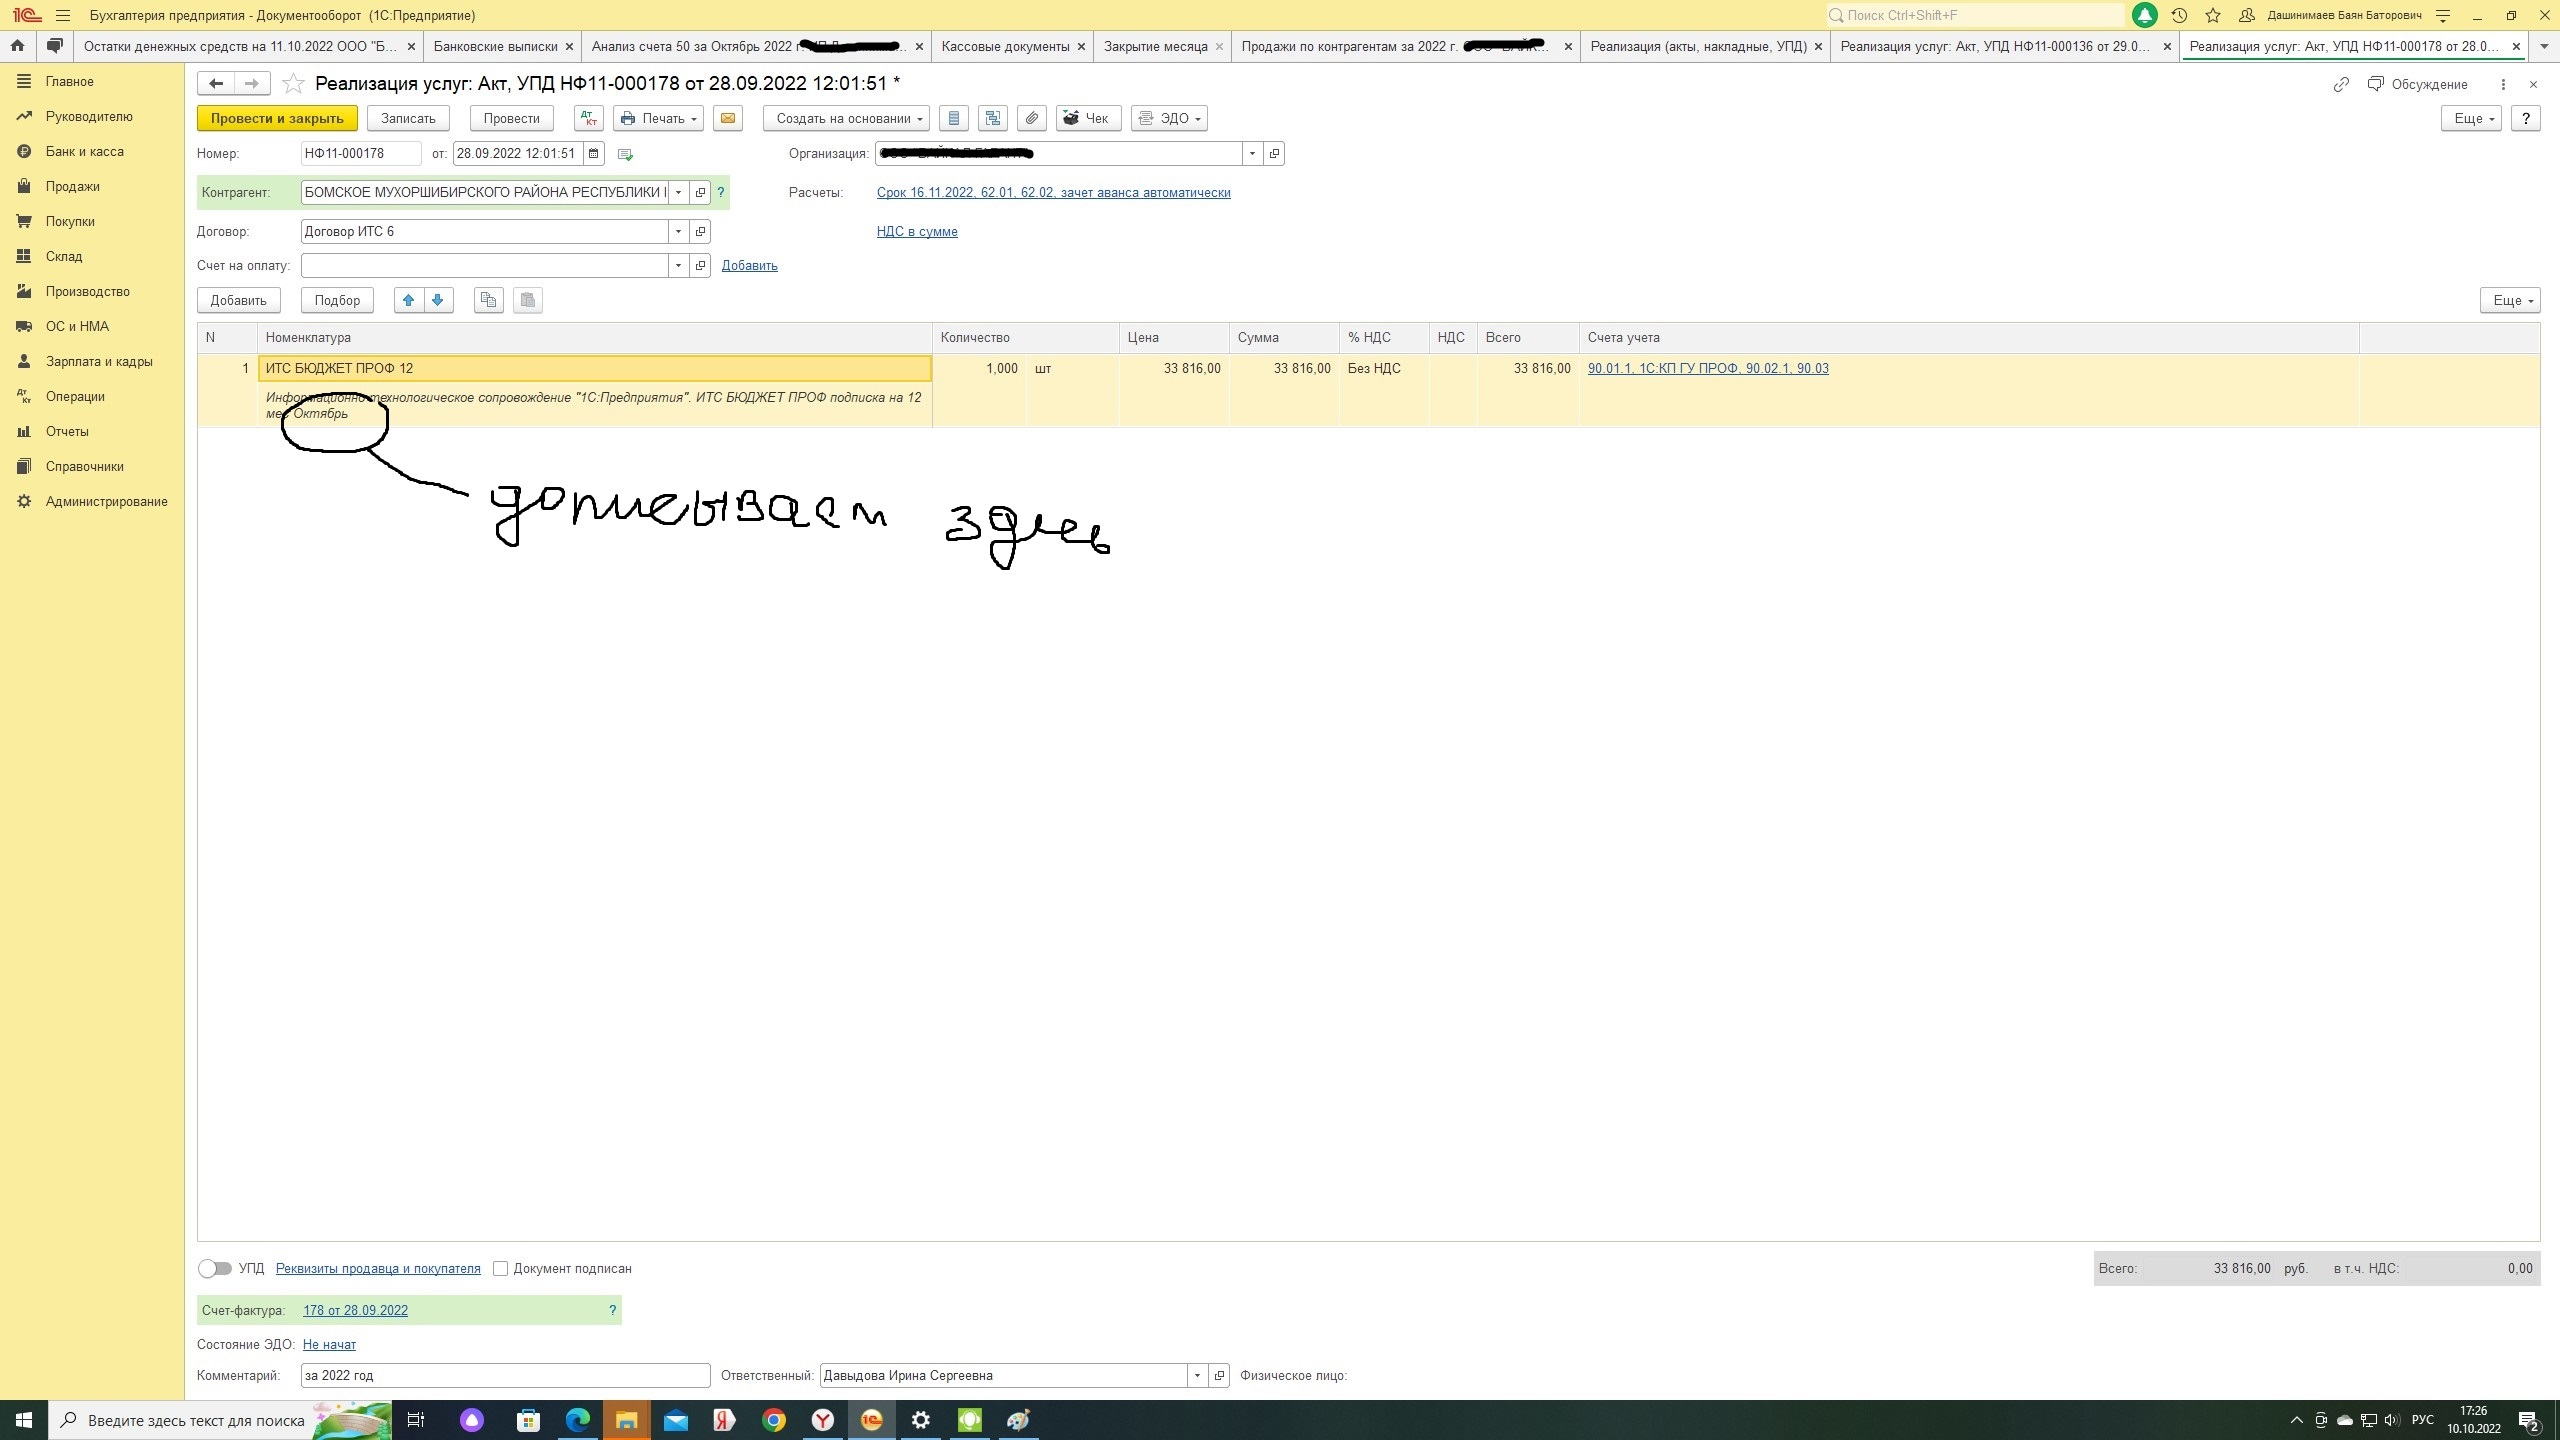
Task: Click the envelope email icon in toolbar
Action: [x=728, y=118]
